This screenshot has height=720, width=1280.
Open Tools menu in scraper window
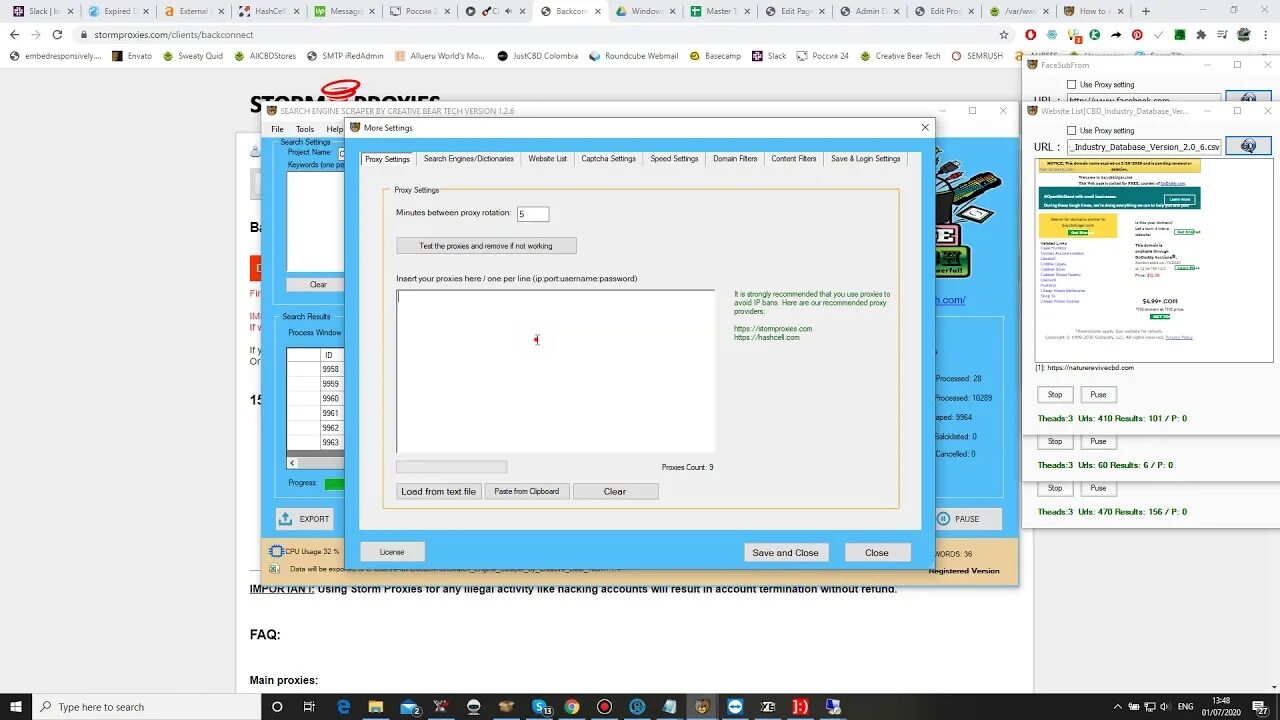[305, 129]
